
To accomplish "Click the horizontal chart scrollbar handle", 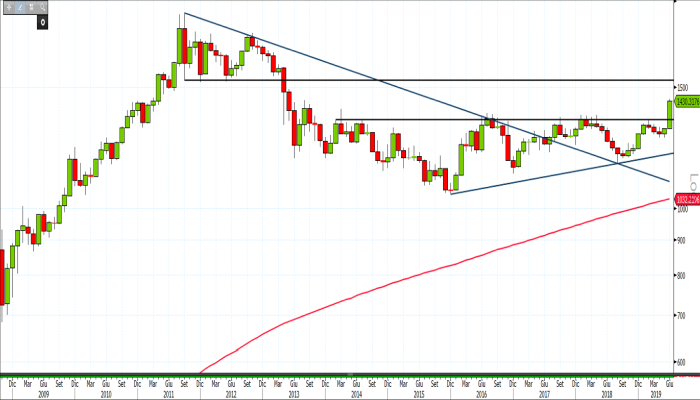I will pos(350,375).
